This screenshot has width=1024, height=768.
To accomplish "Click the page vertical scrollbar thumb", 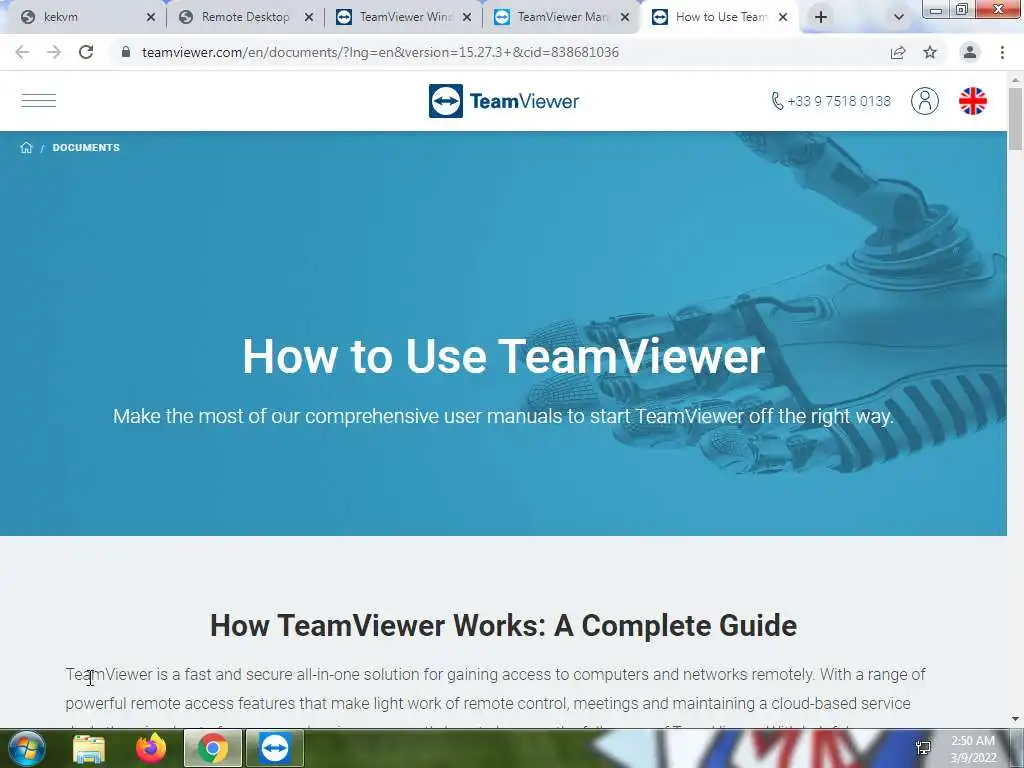I will [1016, 119].
